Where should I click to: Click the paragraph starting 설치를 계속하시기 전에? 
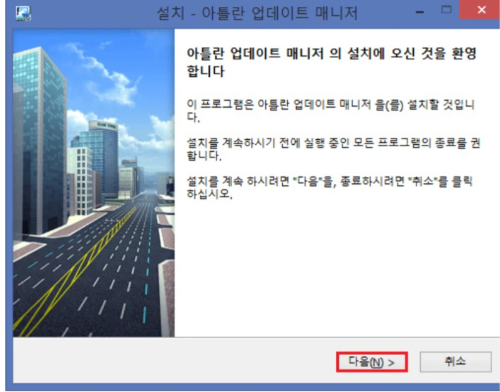(333, 149)
